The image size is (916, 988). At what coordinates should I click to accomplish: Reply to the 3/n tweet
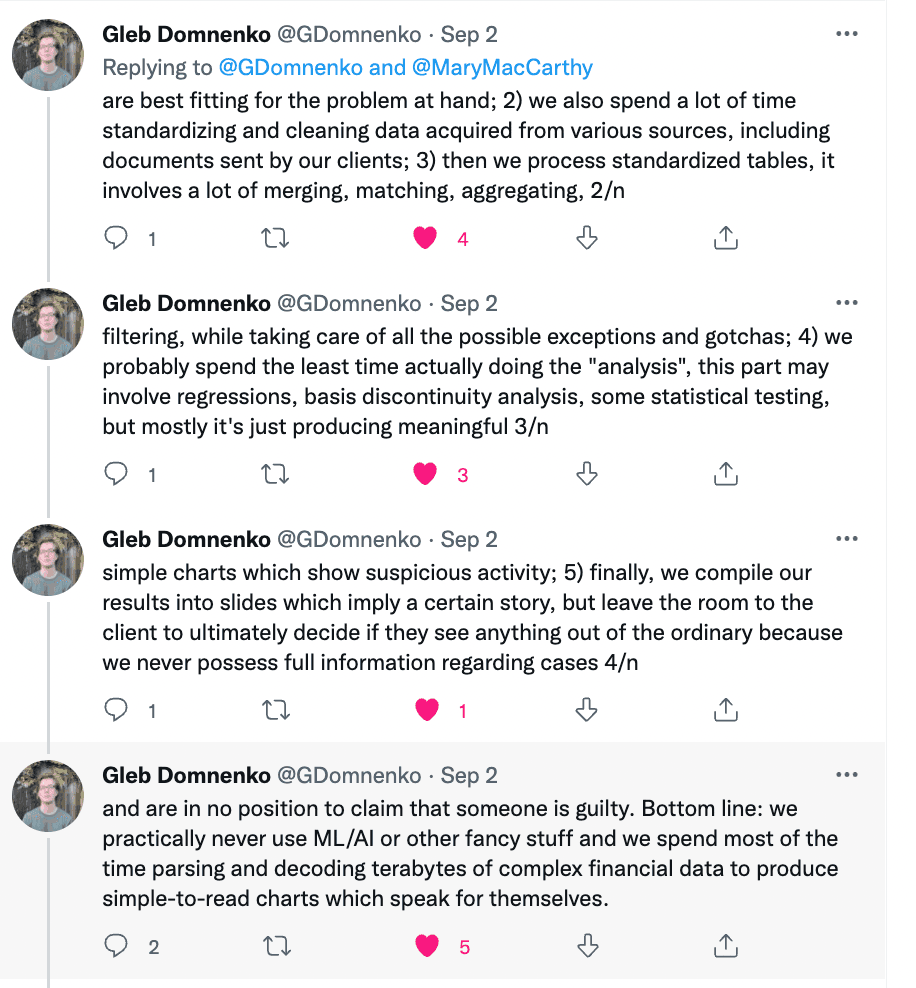click(x=117, y=474)
